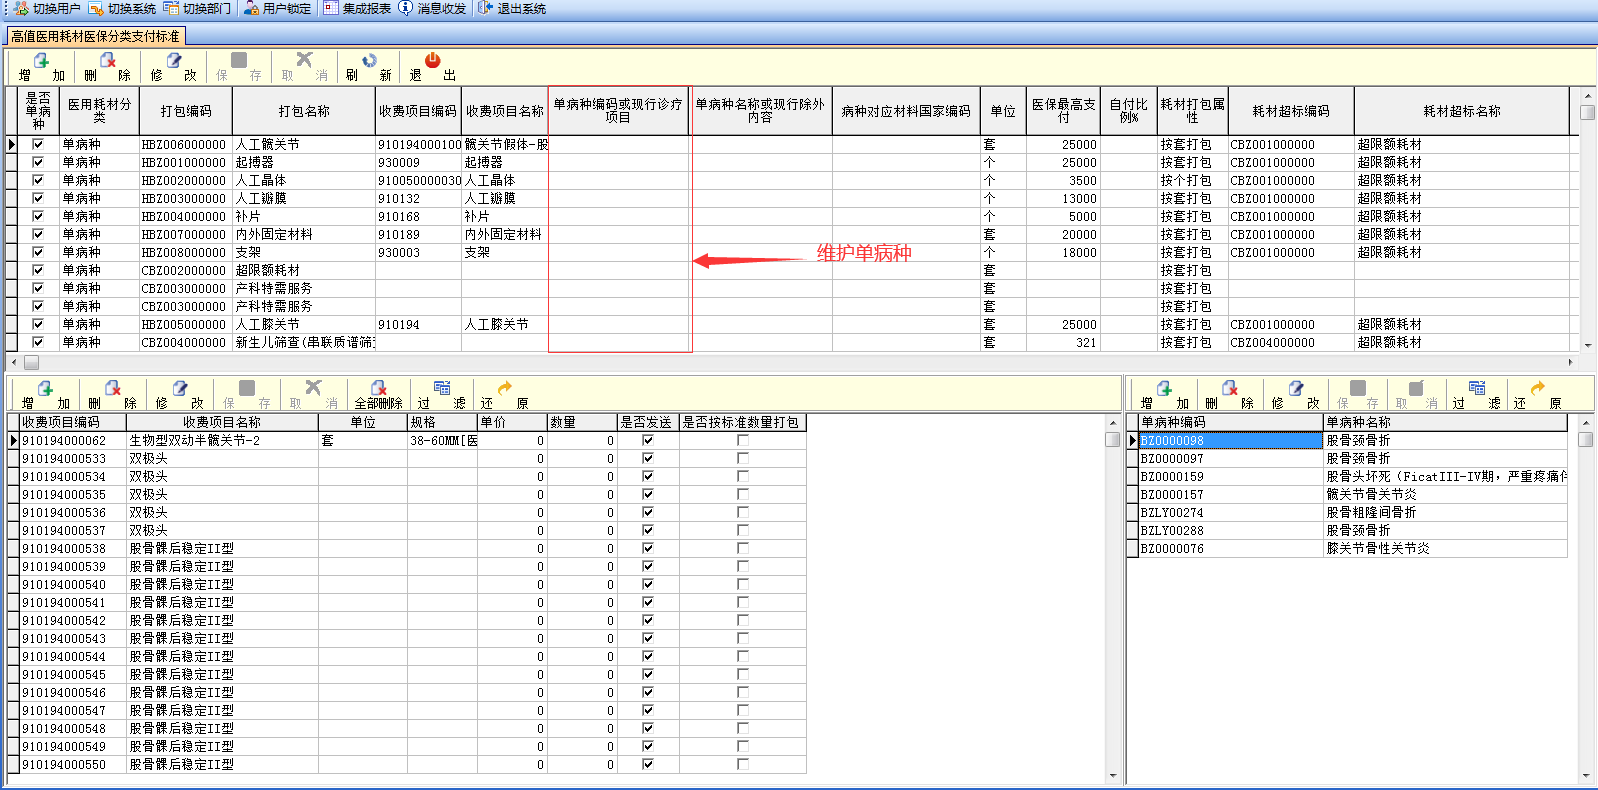The image size is (1598, 790).
Task: Click the 新生儿筛查 package name cell
Action: 304,342
